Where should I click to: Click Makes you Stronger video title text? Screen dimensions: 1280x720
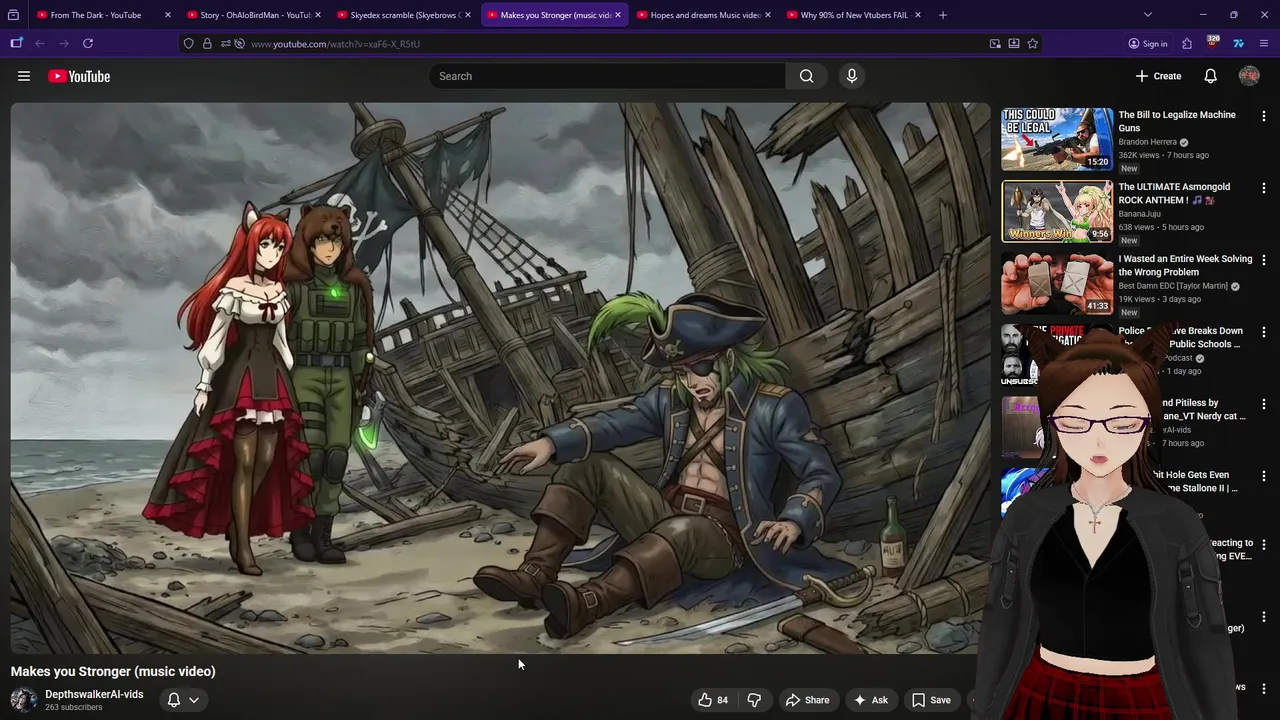(113, 671)
